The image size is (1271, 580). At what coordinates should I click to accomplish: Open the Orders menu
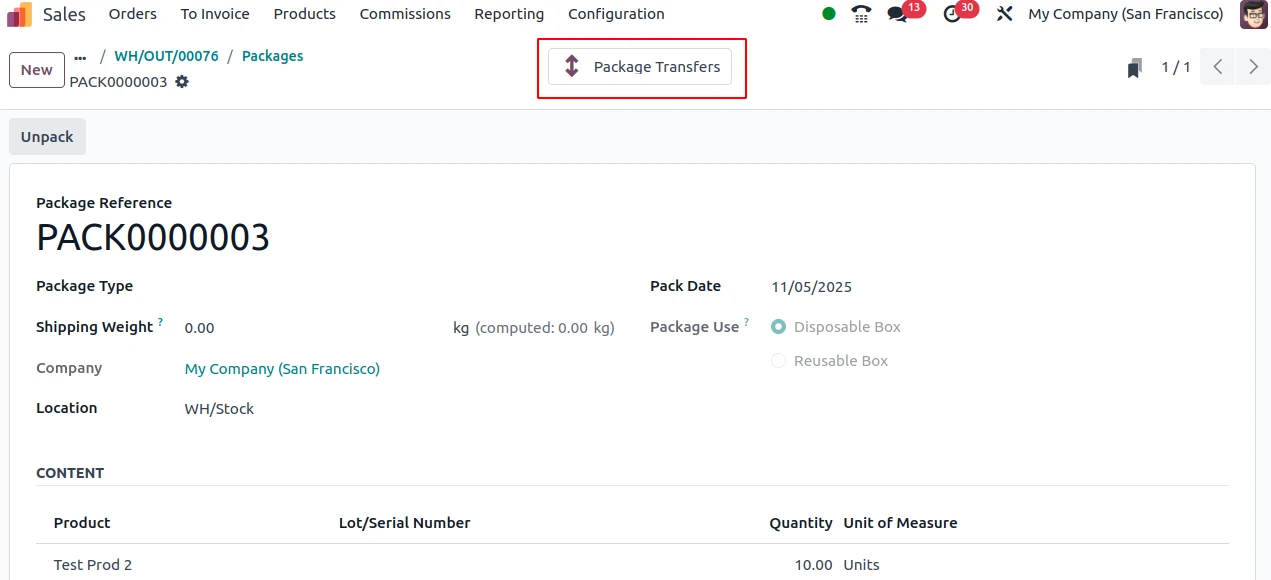pos(132,14)
